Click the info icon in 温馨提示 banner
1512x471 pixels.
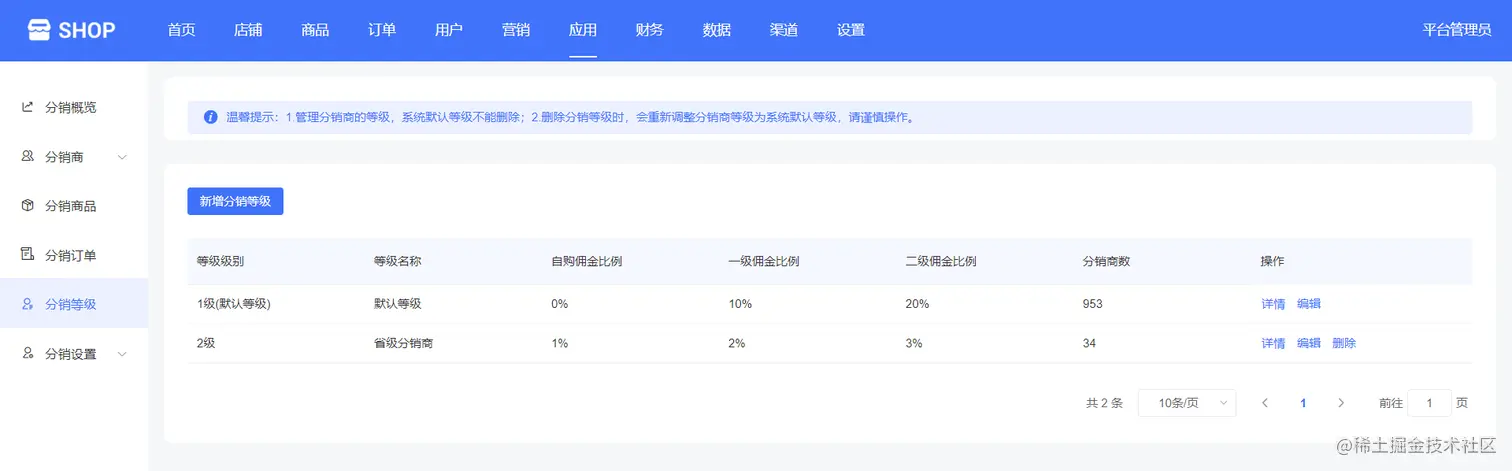(210, 117)
